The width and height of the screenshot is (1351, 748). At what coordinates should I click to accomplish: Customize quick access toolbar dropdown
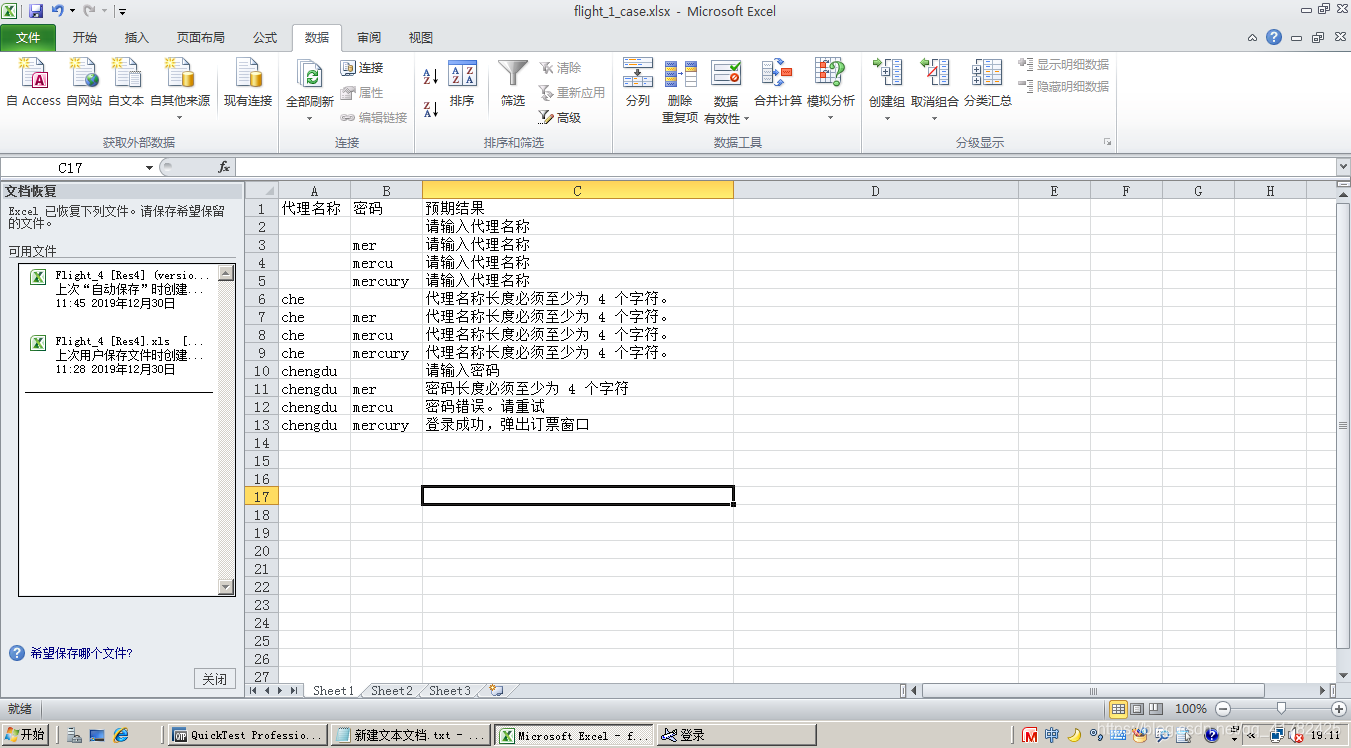point(122,12)
